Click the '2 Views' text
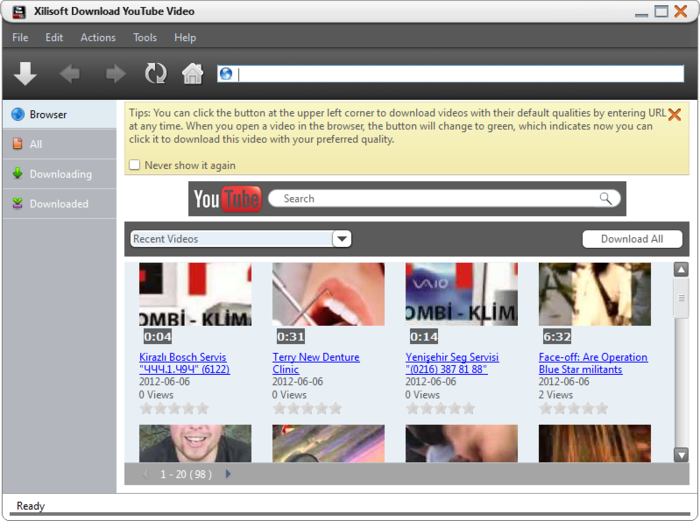The height and width of the screenshot is (521, 700). (x=555, y=395)
